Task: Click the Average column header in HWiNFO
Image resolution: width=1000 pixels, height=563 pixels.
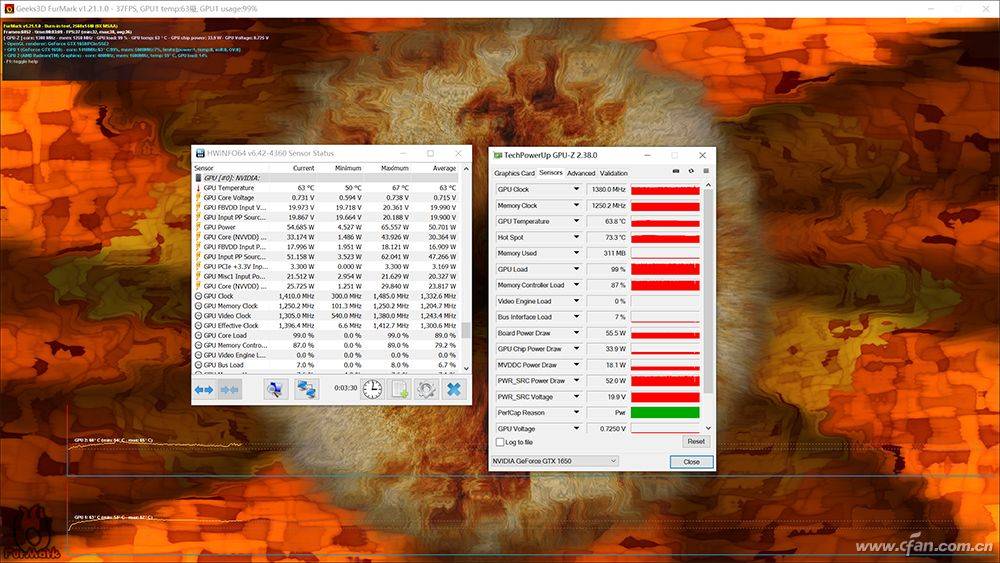Action: click(444, 168)
